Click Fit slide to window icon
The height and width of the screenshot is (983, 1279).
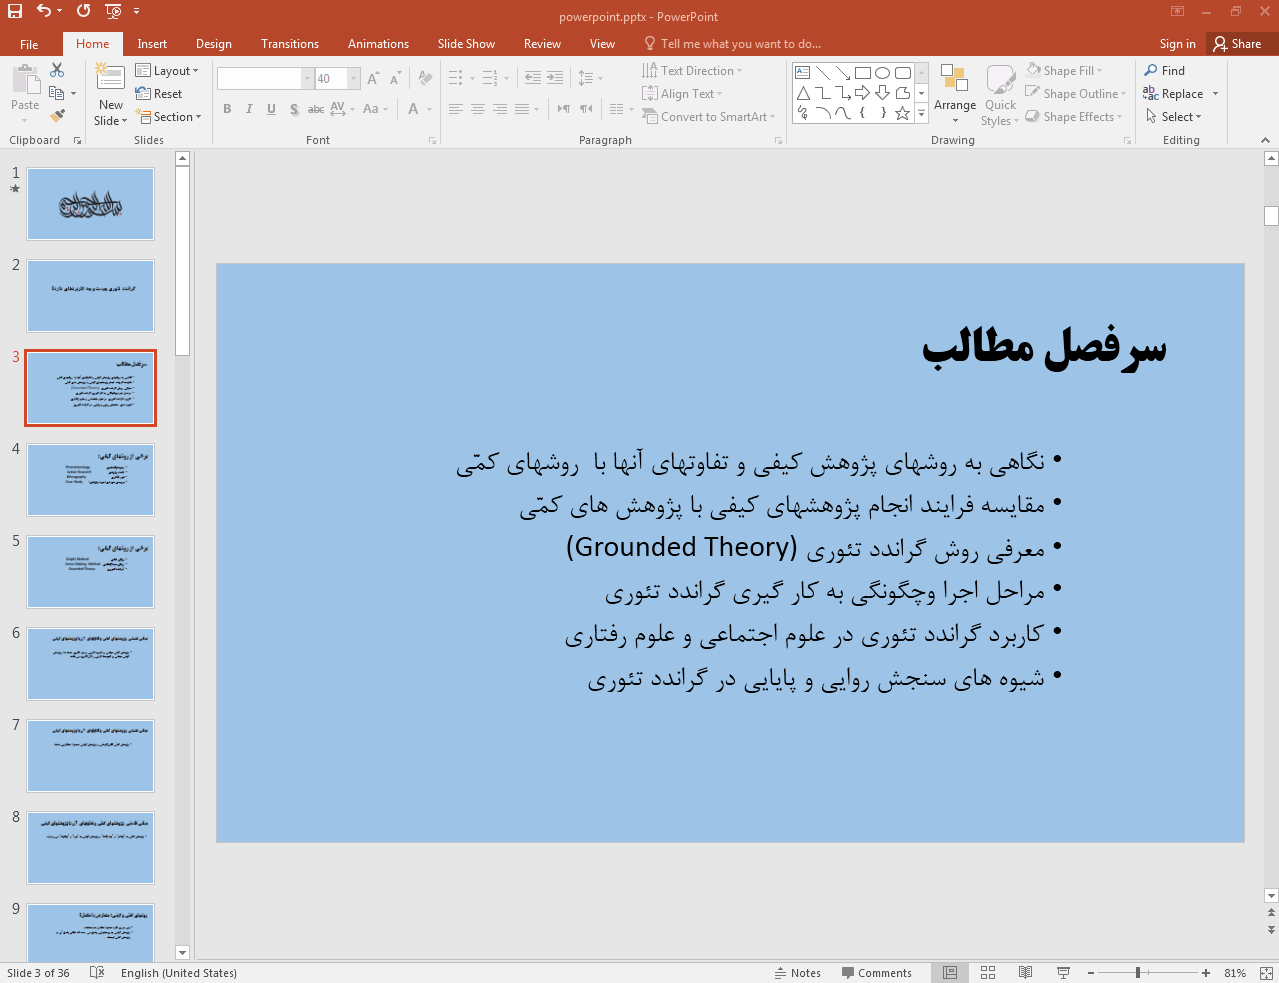pos(1265,973)
